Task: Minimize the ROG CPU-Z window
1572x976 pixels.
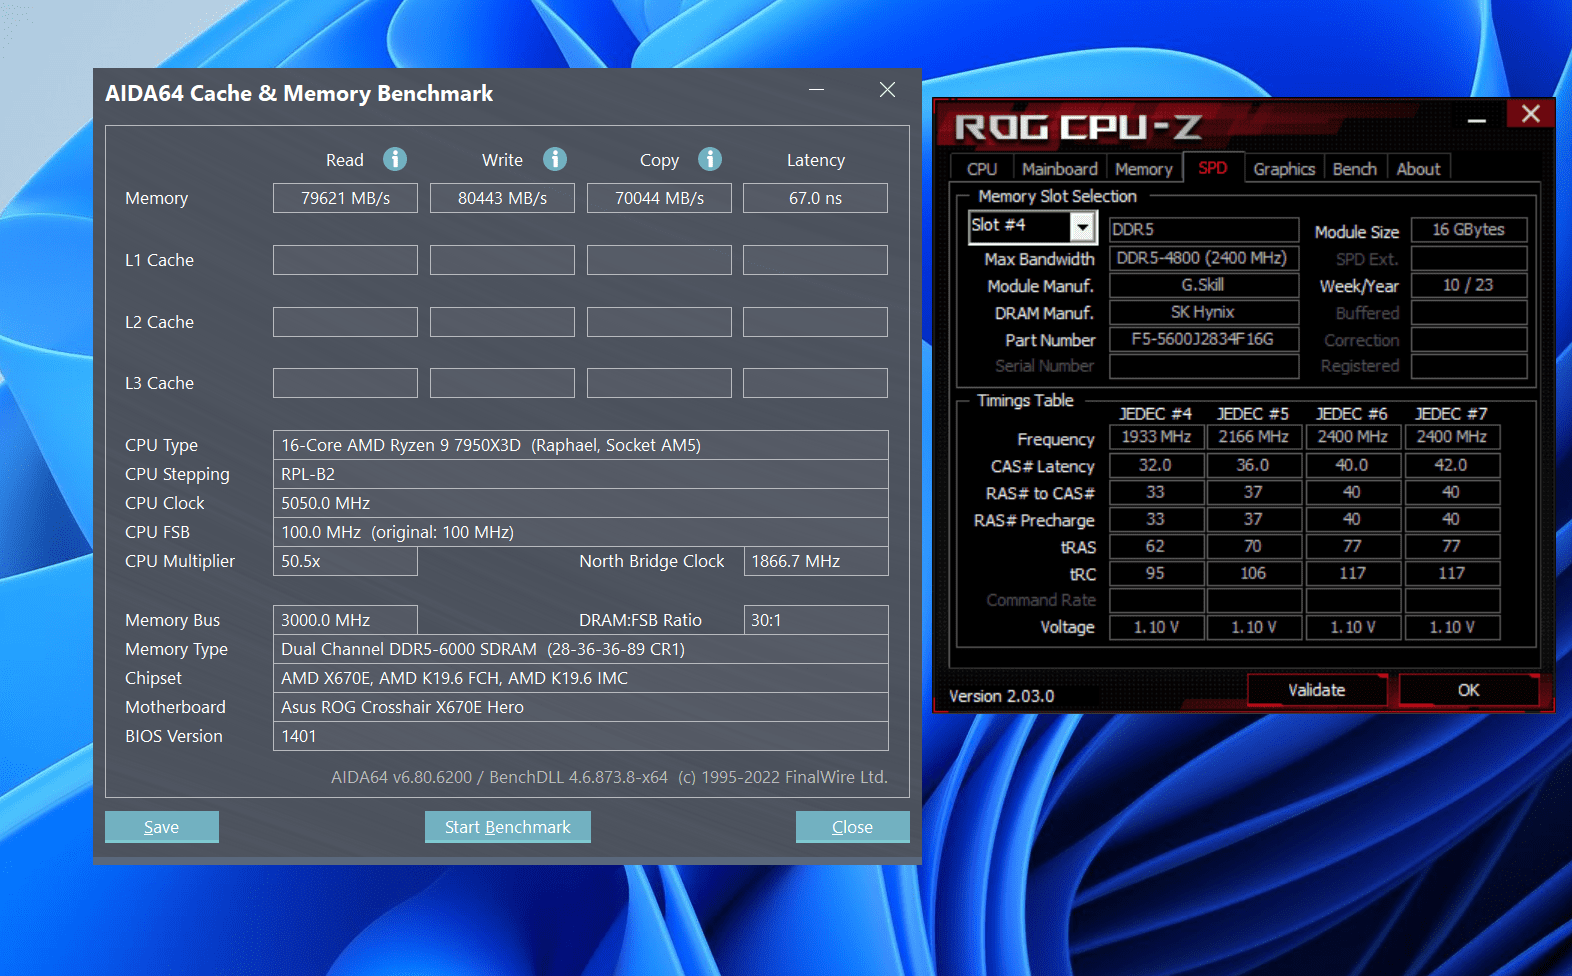Action: coord(1477,120)
